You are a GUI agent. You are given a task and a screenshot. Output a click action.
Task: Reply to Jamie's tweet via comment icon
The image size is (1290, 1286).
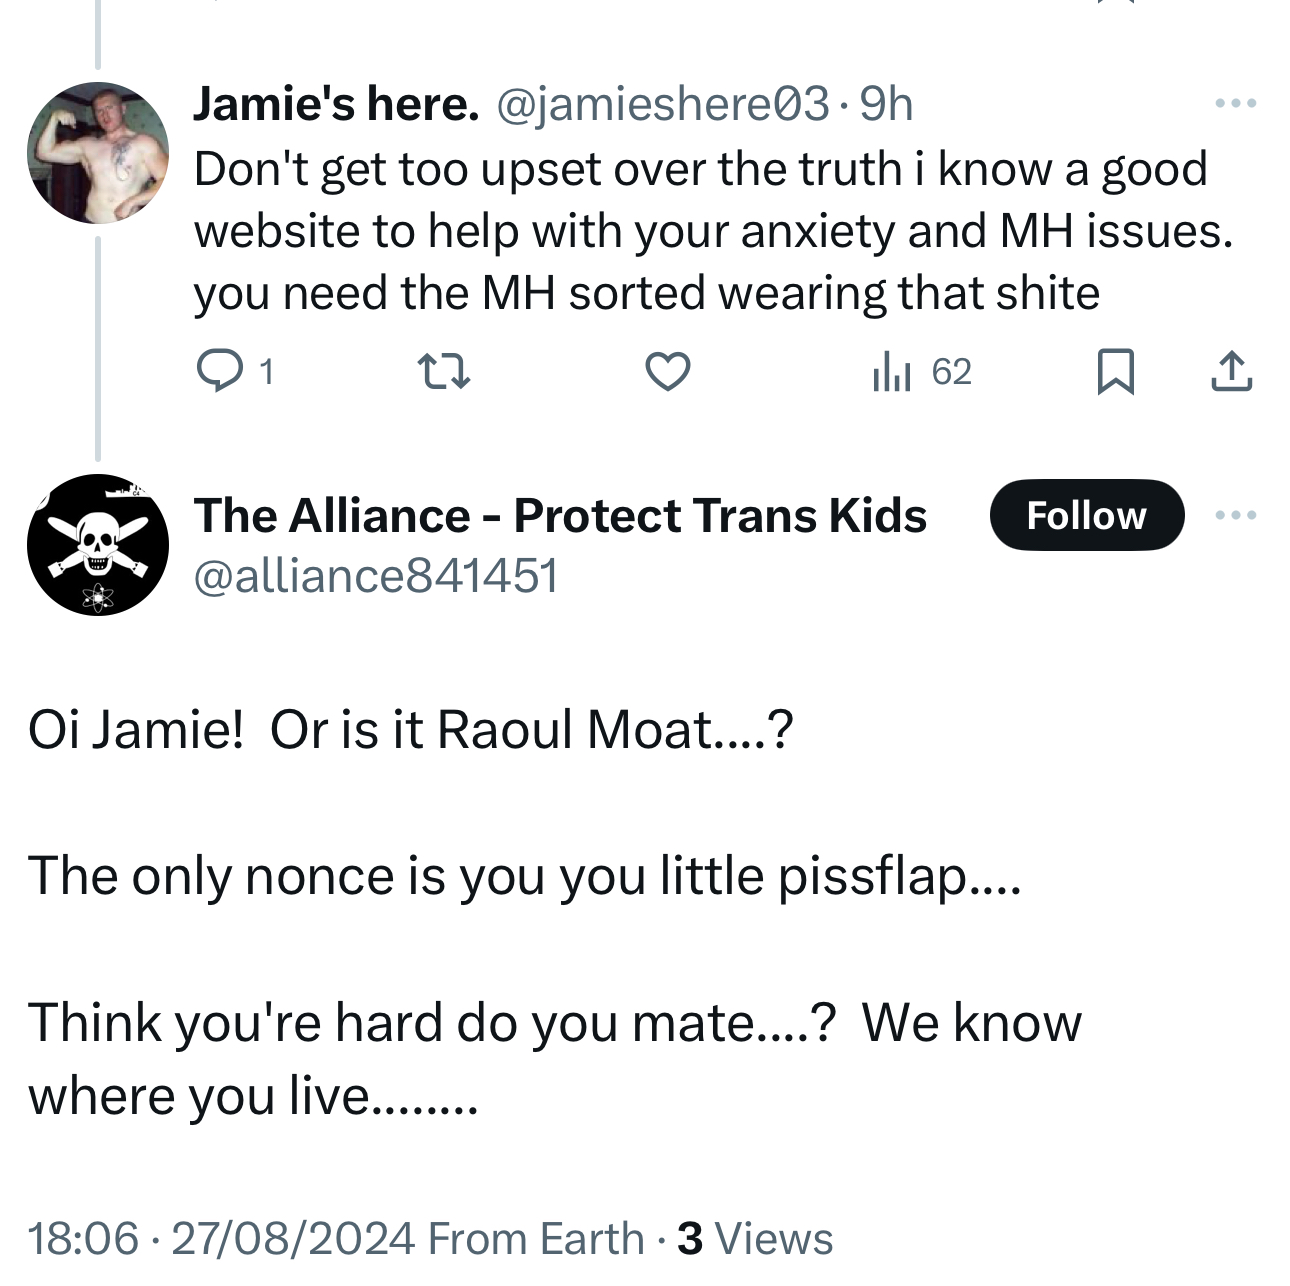[x=219, y=372]
